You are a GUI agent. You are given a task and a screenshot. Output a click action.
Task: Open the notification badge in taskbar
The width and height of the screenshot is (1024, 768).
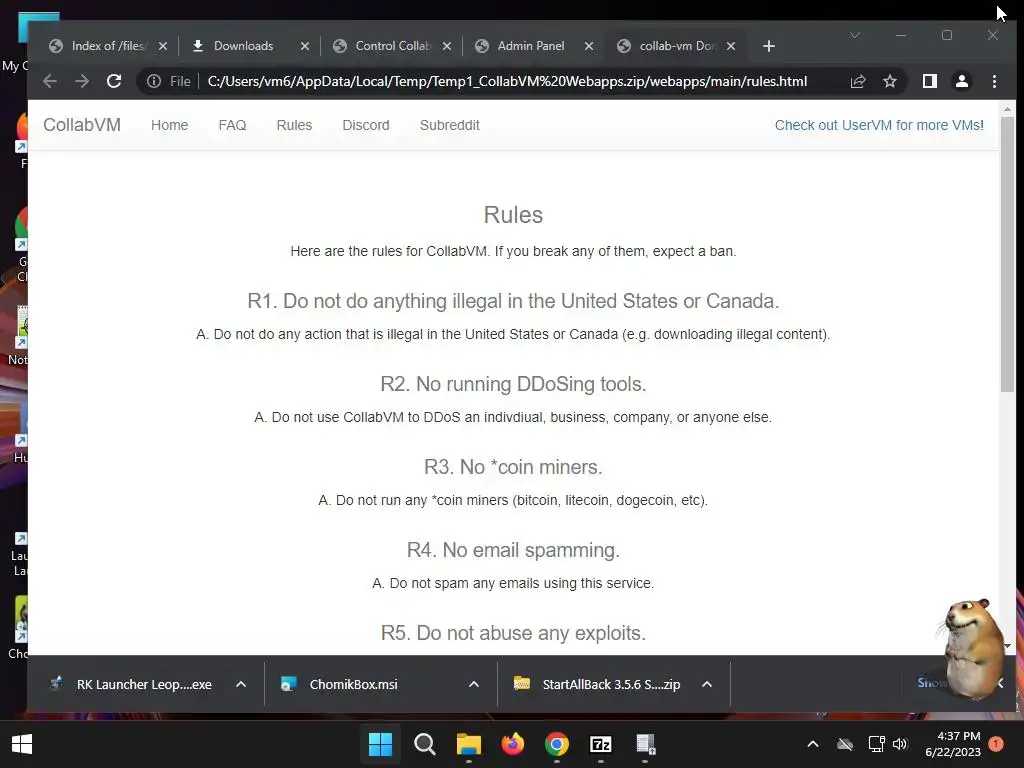(996, 743)
